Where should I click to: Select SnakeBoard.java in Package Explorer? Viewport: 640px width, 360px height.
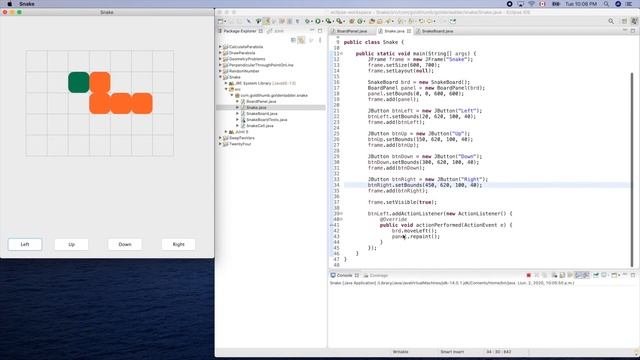click(x=262, y=113)
